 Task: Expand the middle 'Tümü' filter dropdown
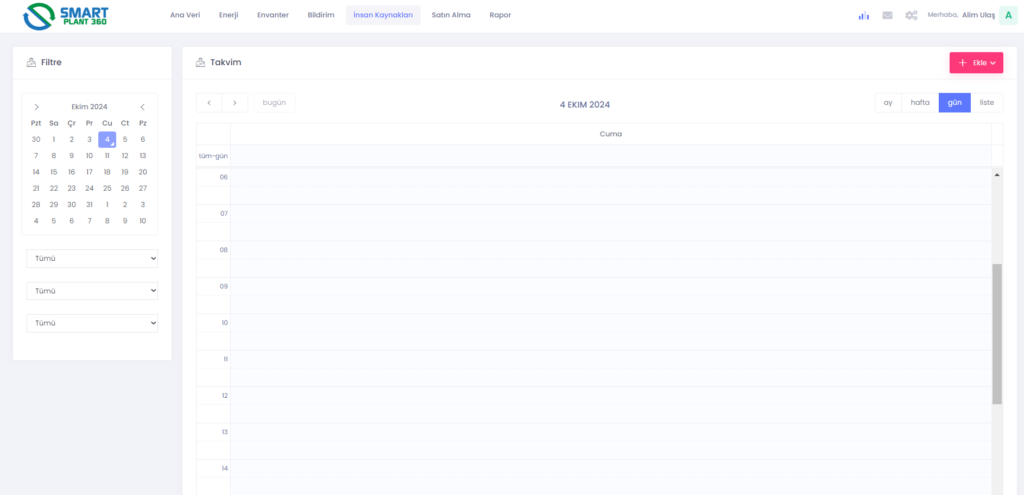pos(92,291)
